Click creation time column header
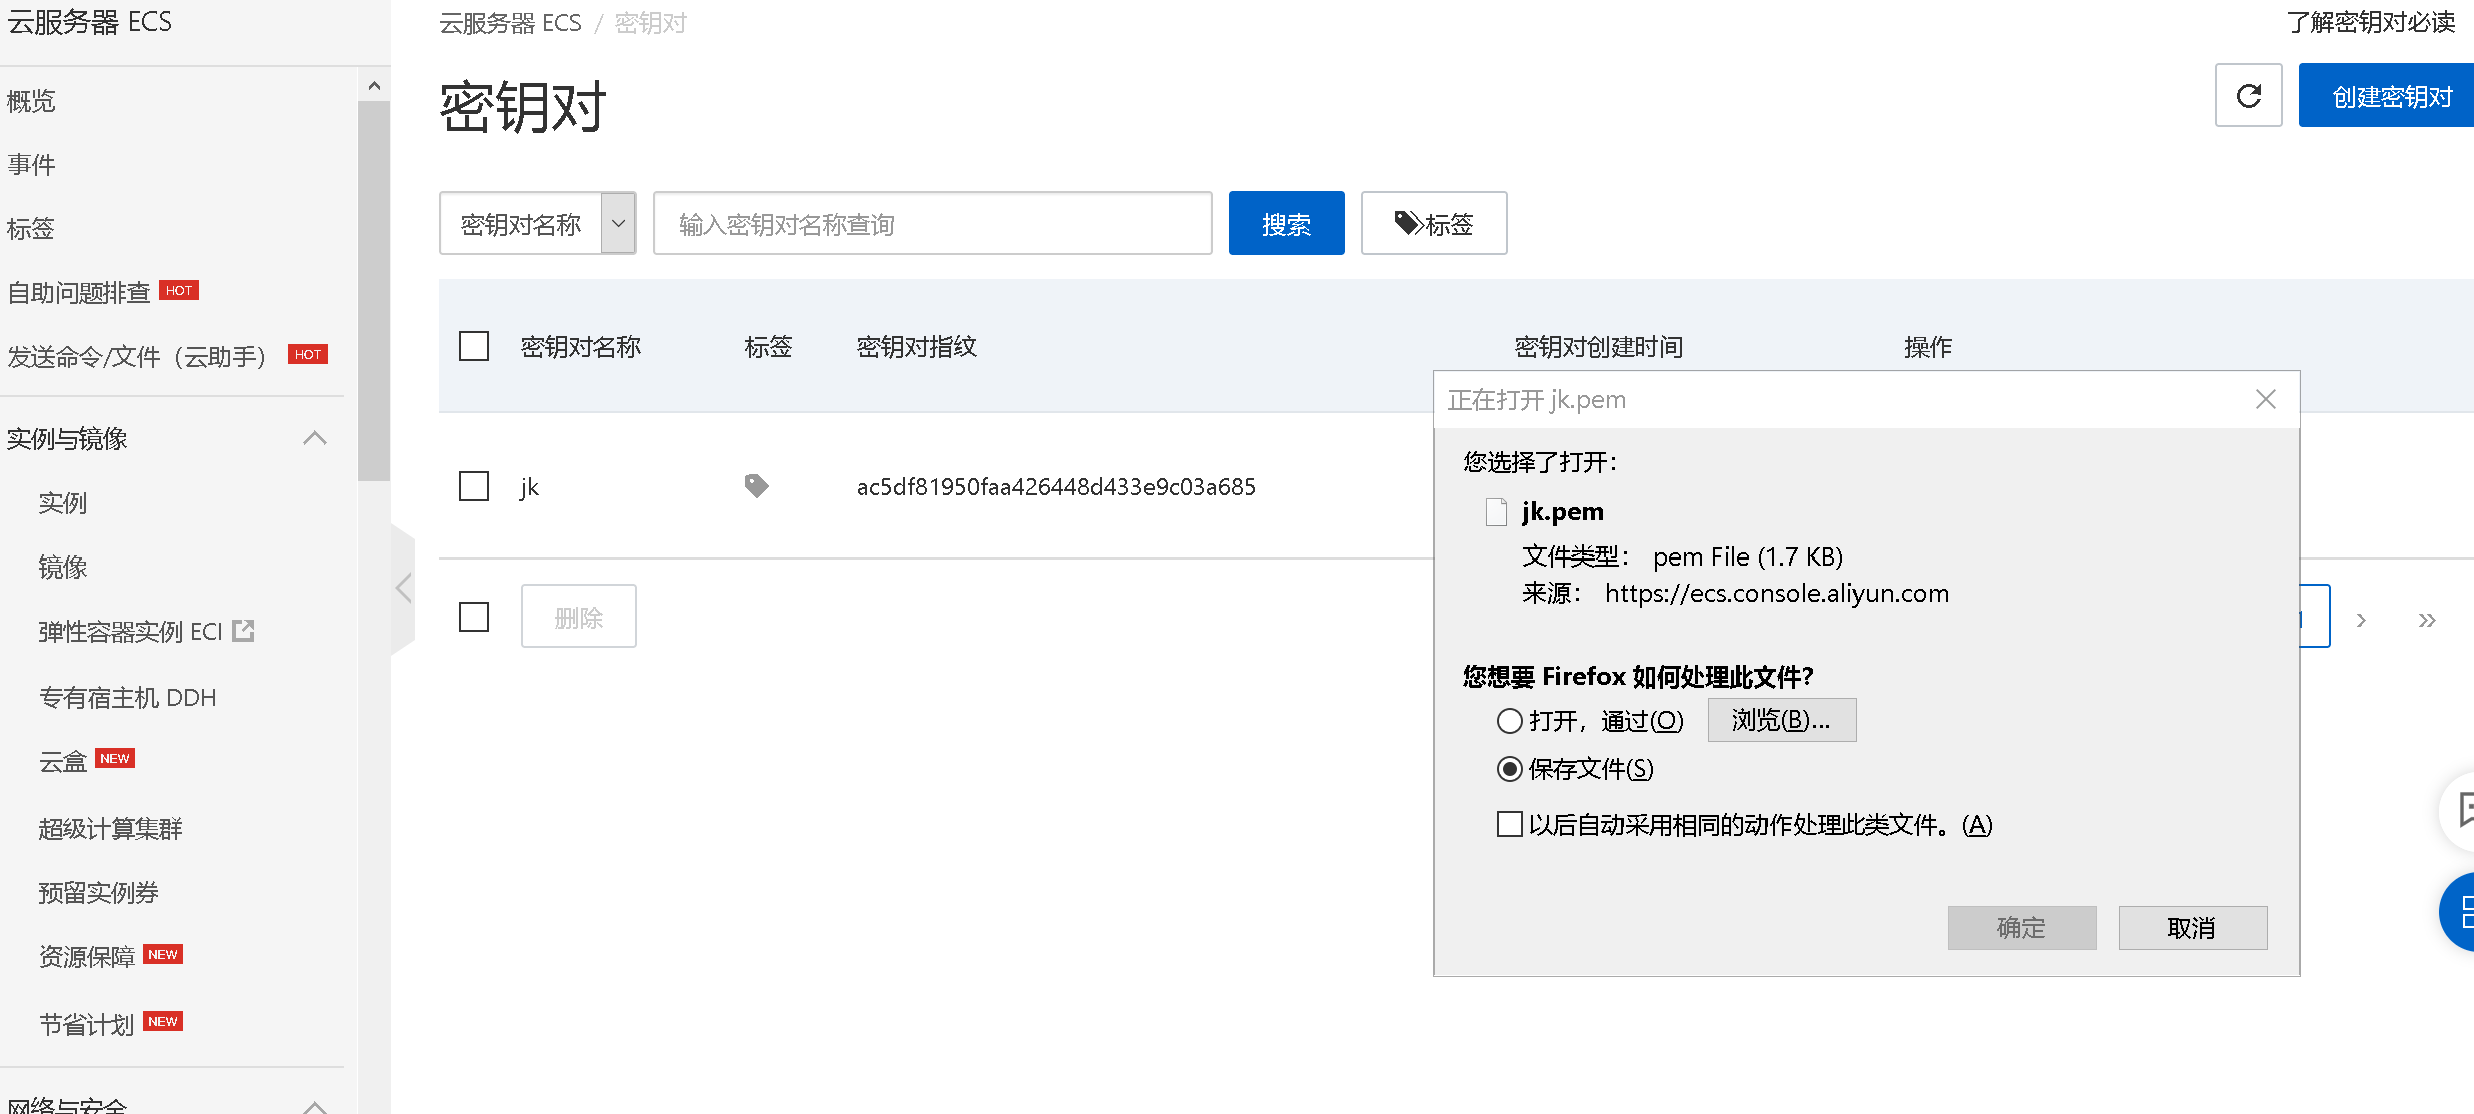 (1599, 346)
